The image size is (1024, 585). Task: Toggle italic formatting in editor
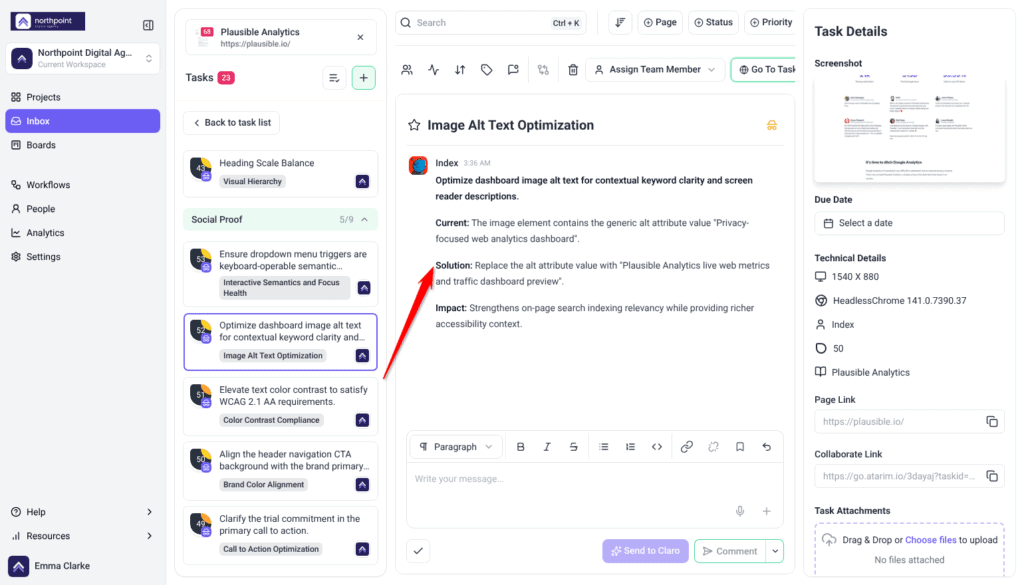547,447
